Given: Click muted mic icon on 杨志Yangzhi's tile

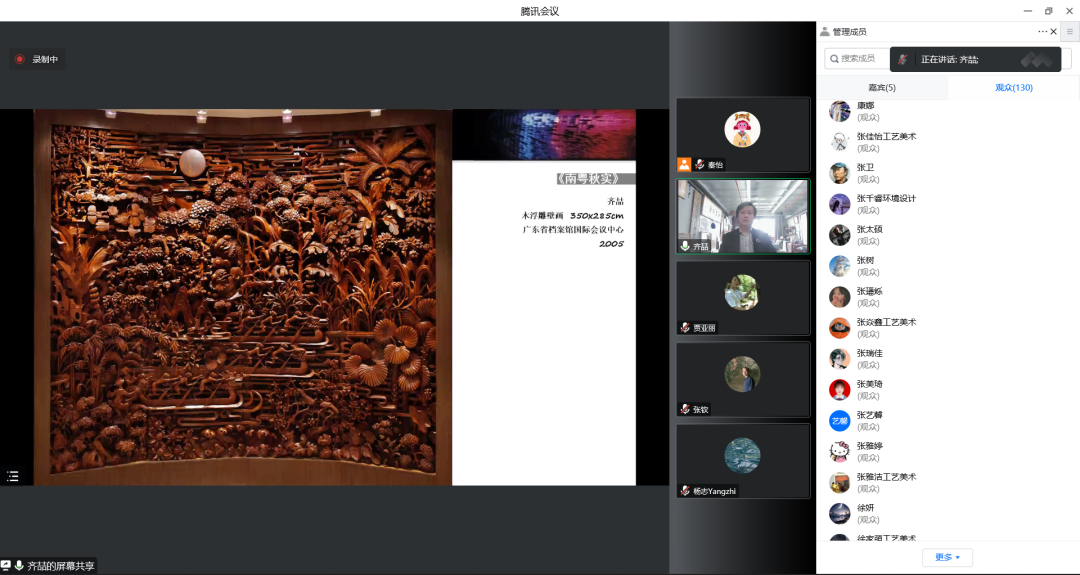Looking at the screenshot, I should [x=685, y=491].
